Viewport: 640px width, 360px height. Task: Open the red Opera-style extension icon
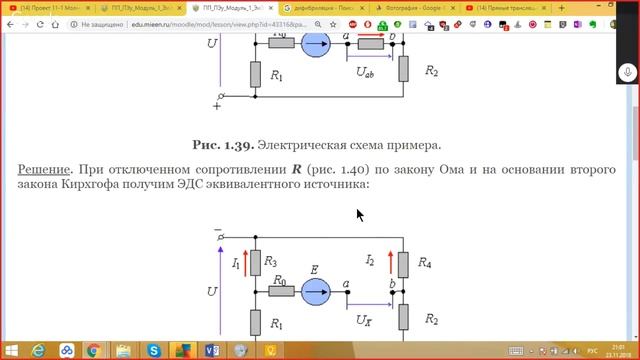point(367,24)
